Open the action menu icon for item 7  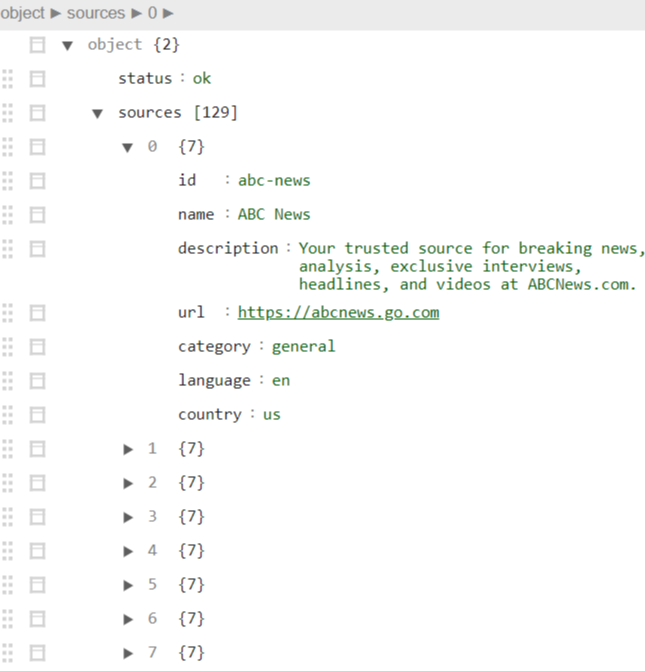tap(37, 653)
